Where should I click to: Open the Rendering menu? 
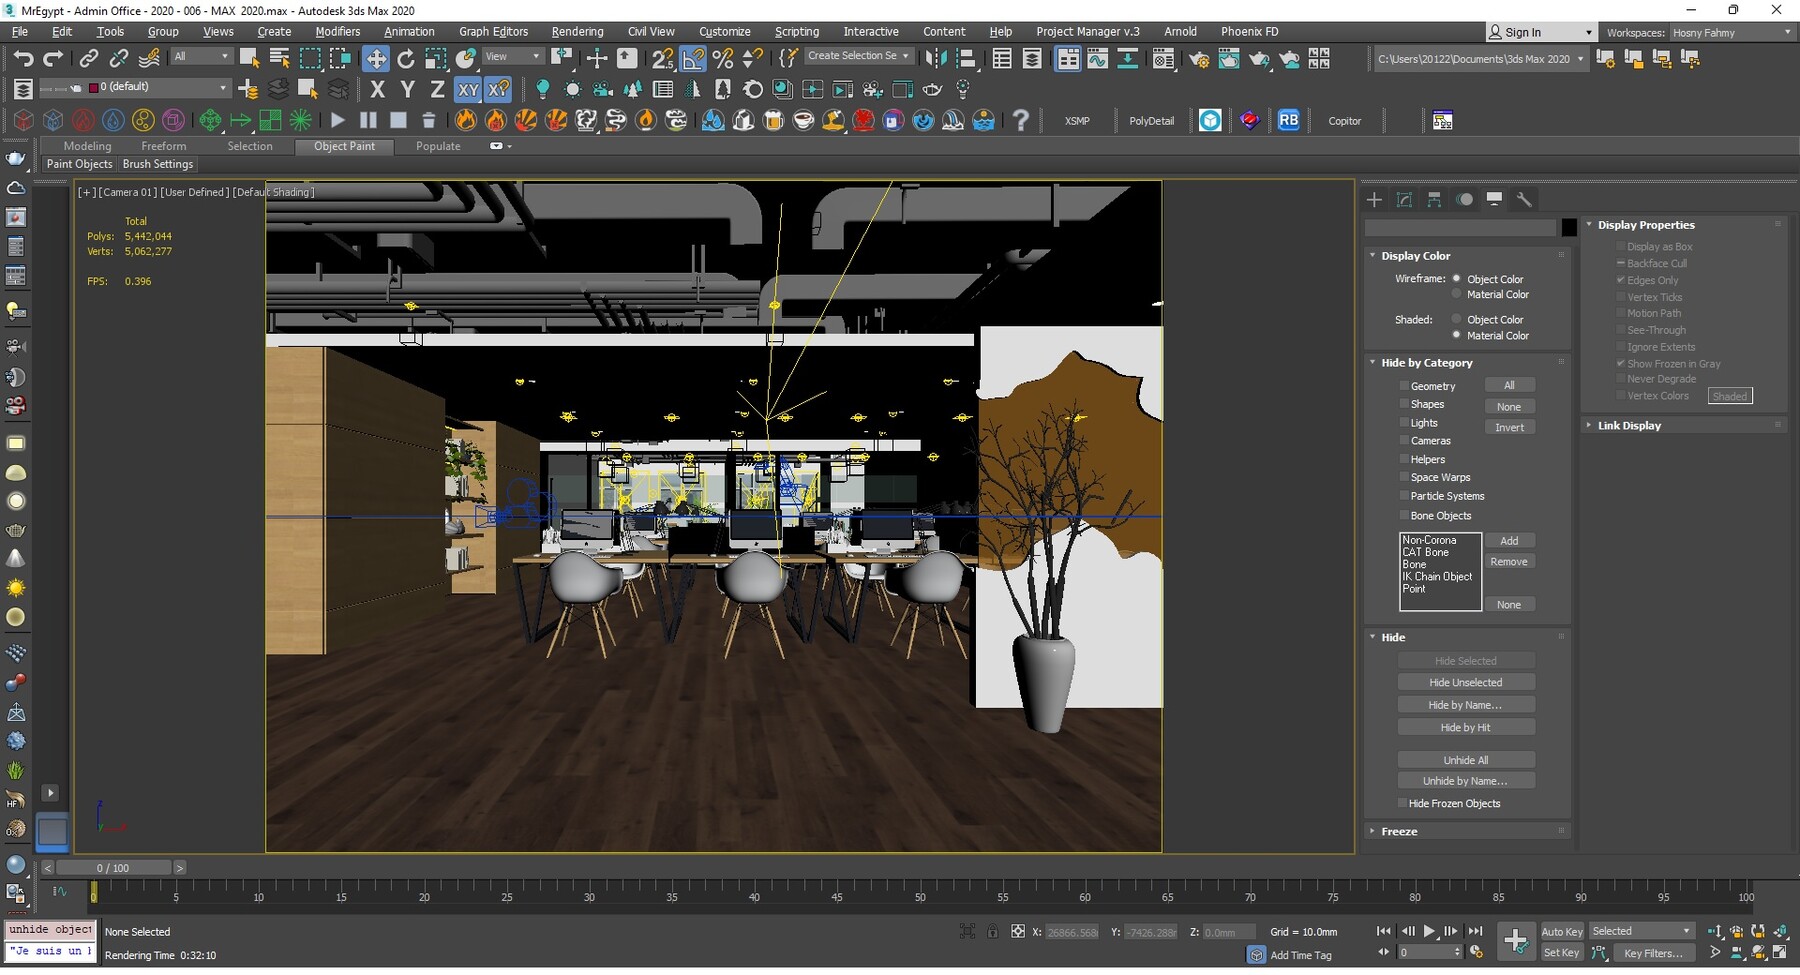pyautogui.click(x=577, y=31)
